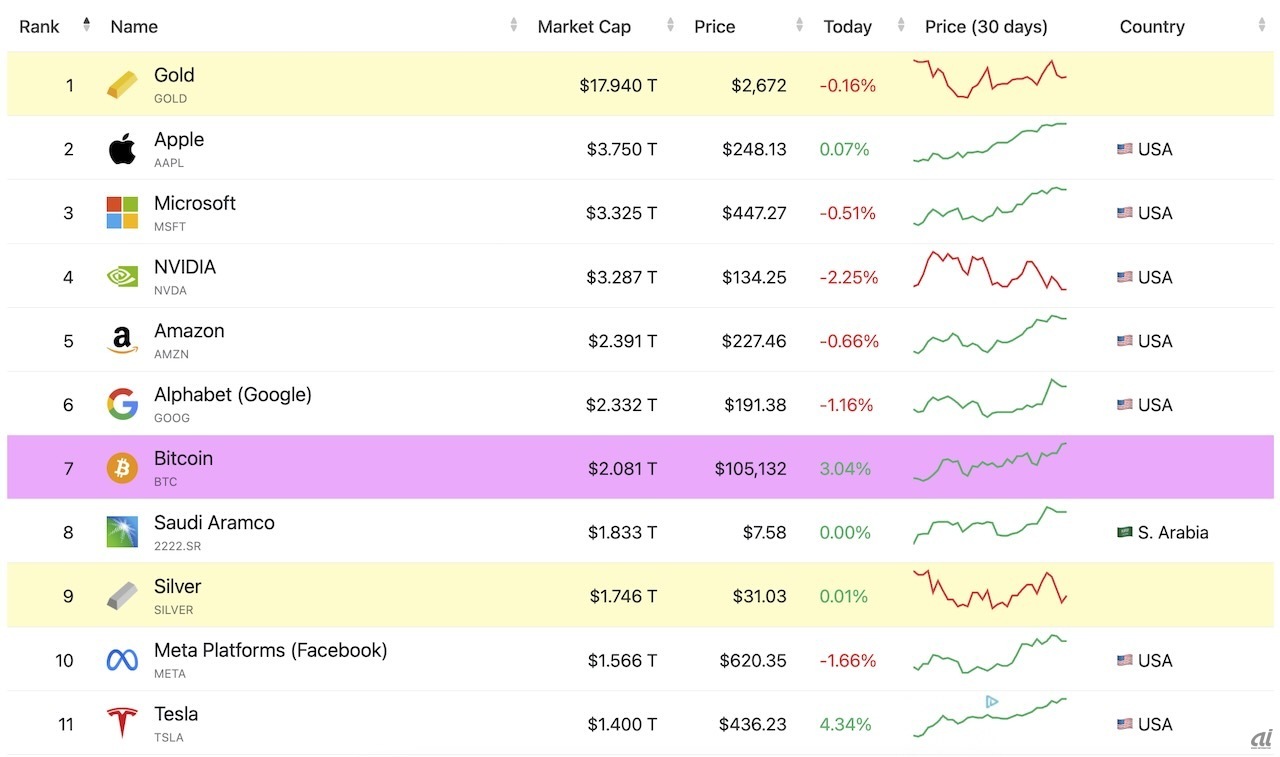The height and width of the screenshot is (757, 1280).
Task: Open the Alphabet (Google) link
Action: pos(233,394)
